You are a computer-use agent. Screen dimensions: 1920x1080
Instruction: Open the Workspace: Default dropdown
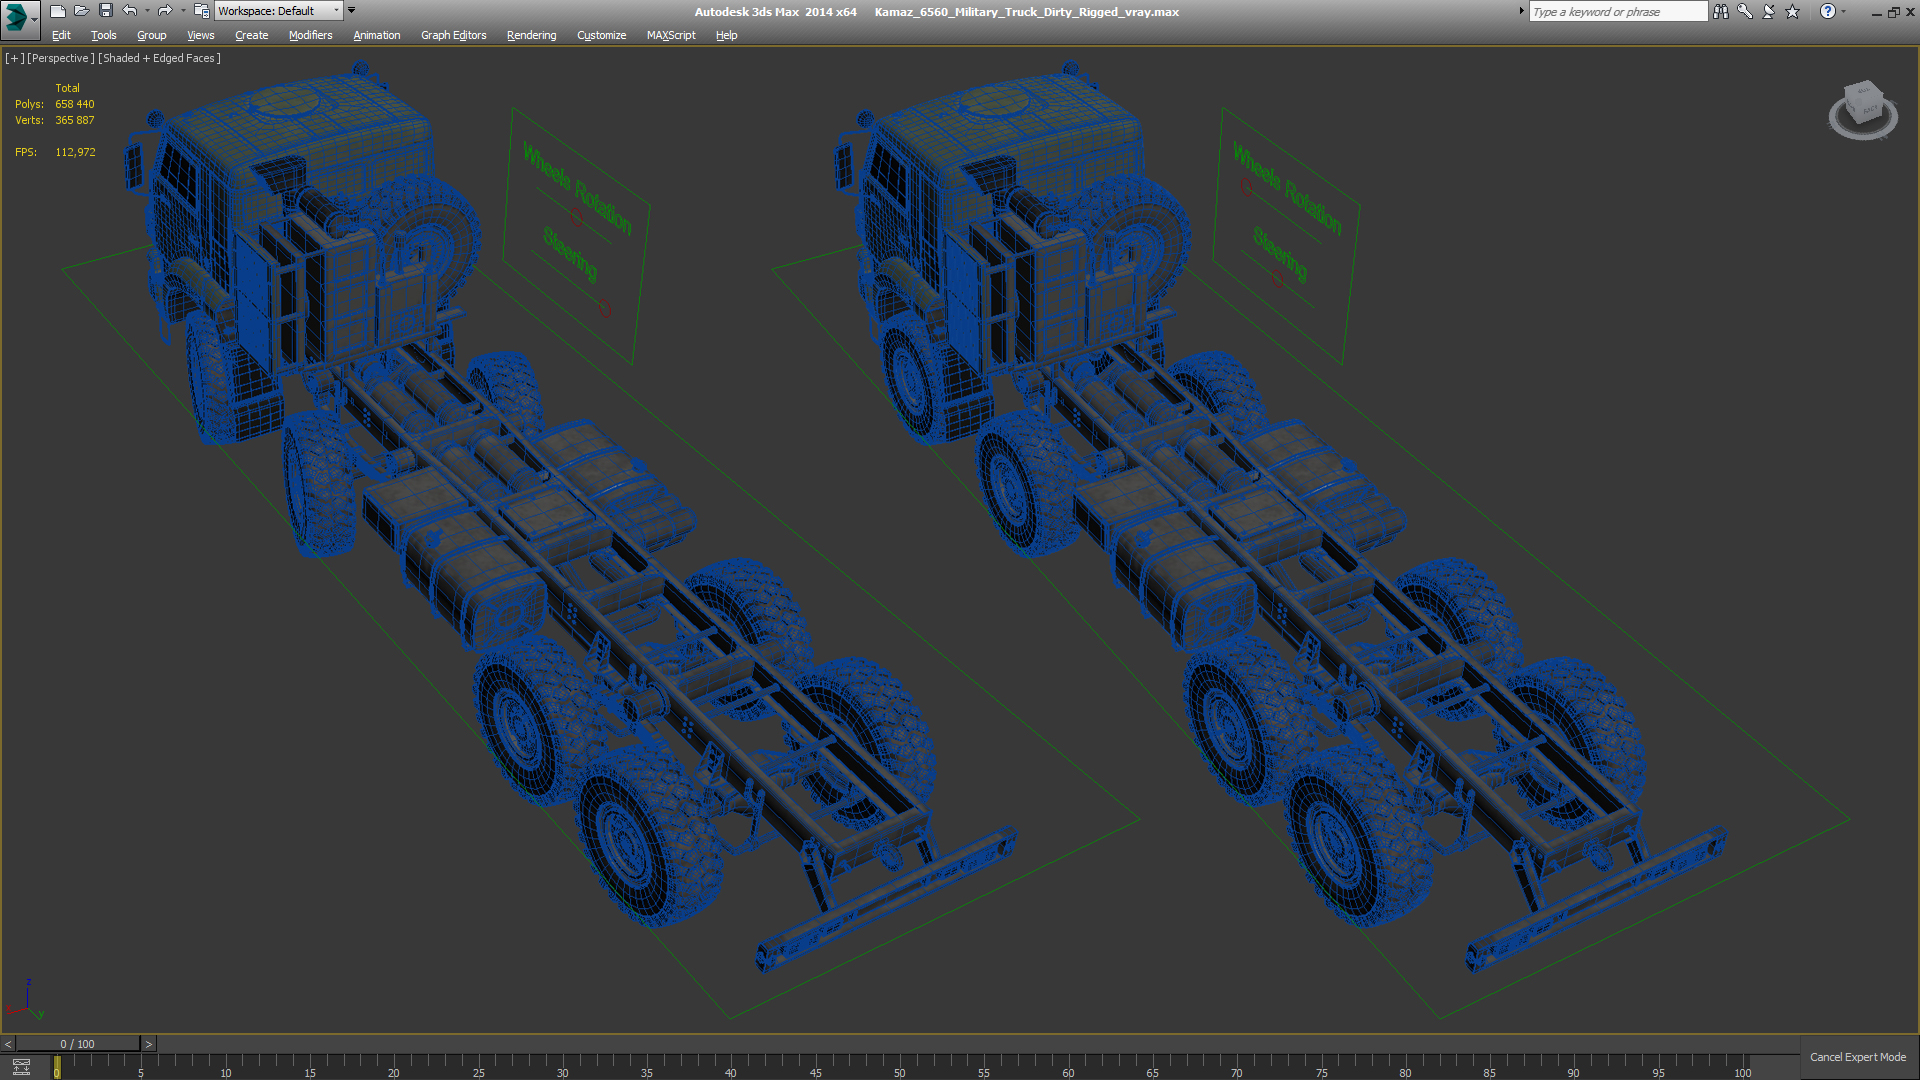coord(279,11)
